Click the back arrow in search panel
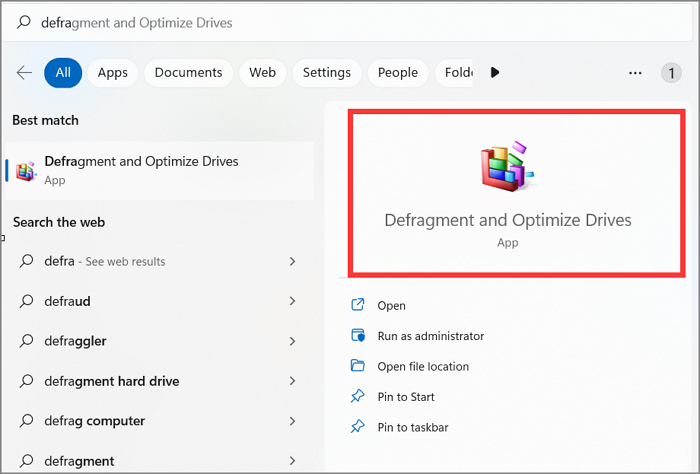700x474 pixels. [24, 72]
